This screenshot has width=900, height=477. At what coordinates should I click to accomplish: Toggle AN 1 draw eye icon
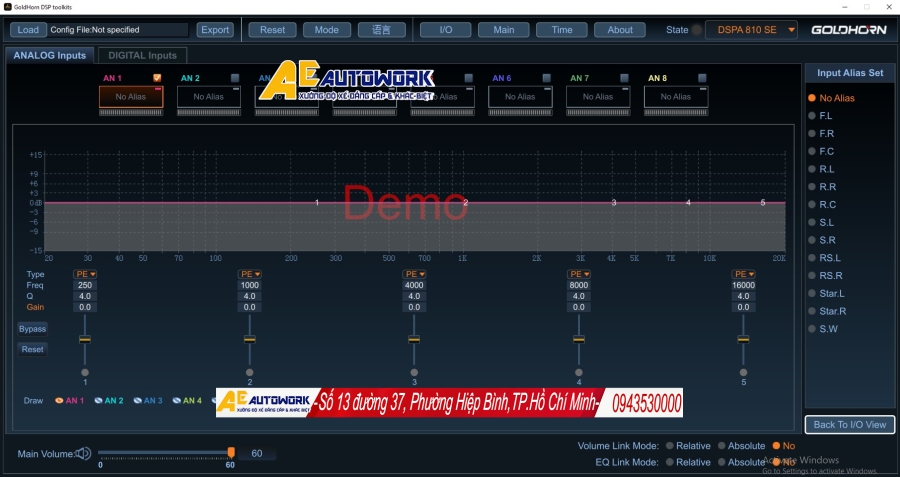pyautogui.click(x=59, y=401)
